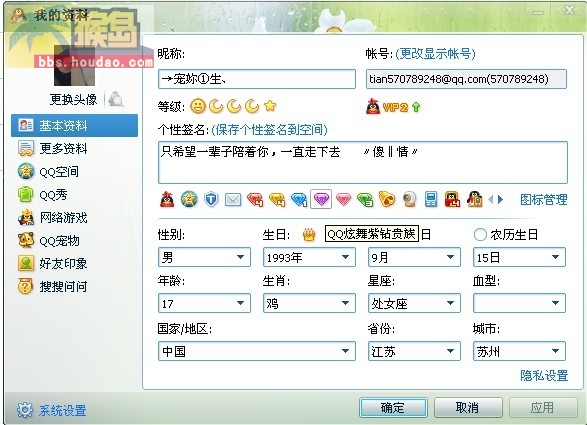
Task: Open the 性别 dropdown showing 男
Action: [x=204, y=257]
